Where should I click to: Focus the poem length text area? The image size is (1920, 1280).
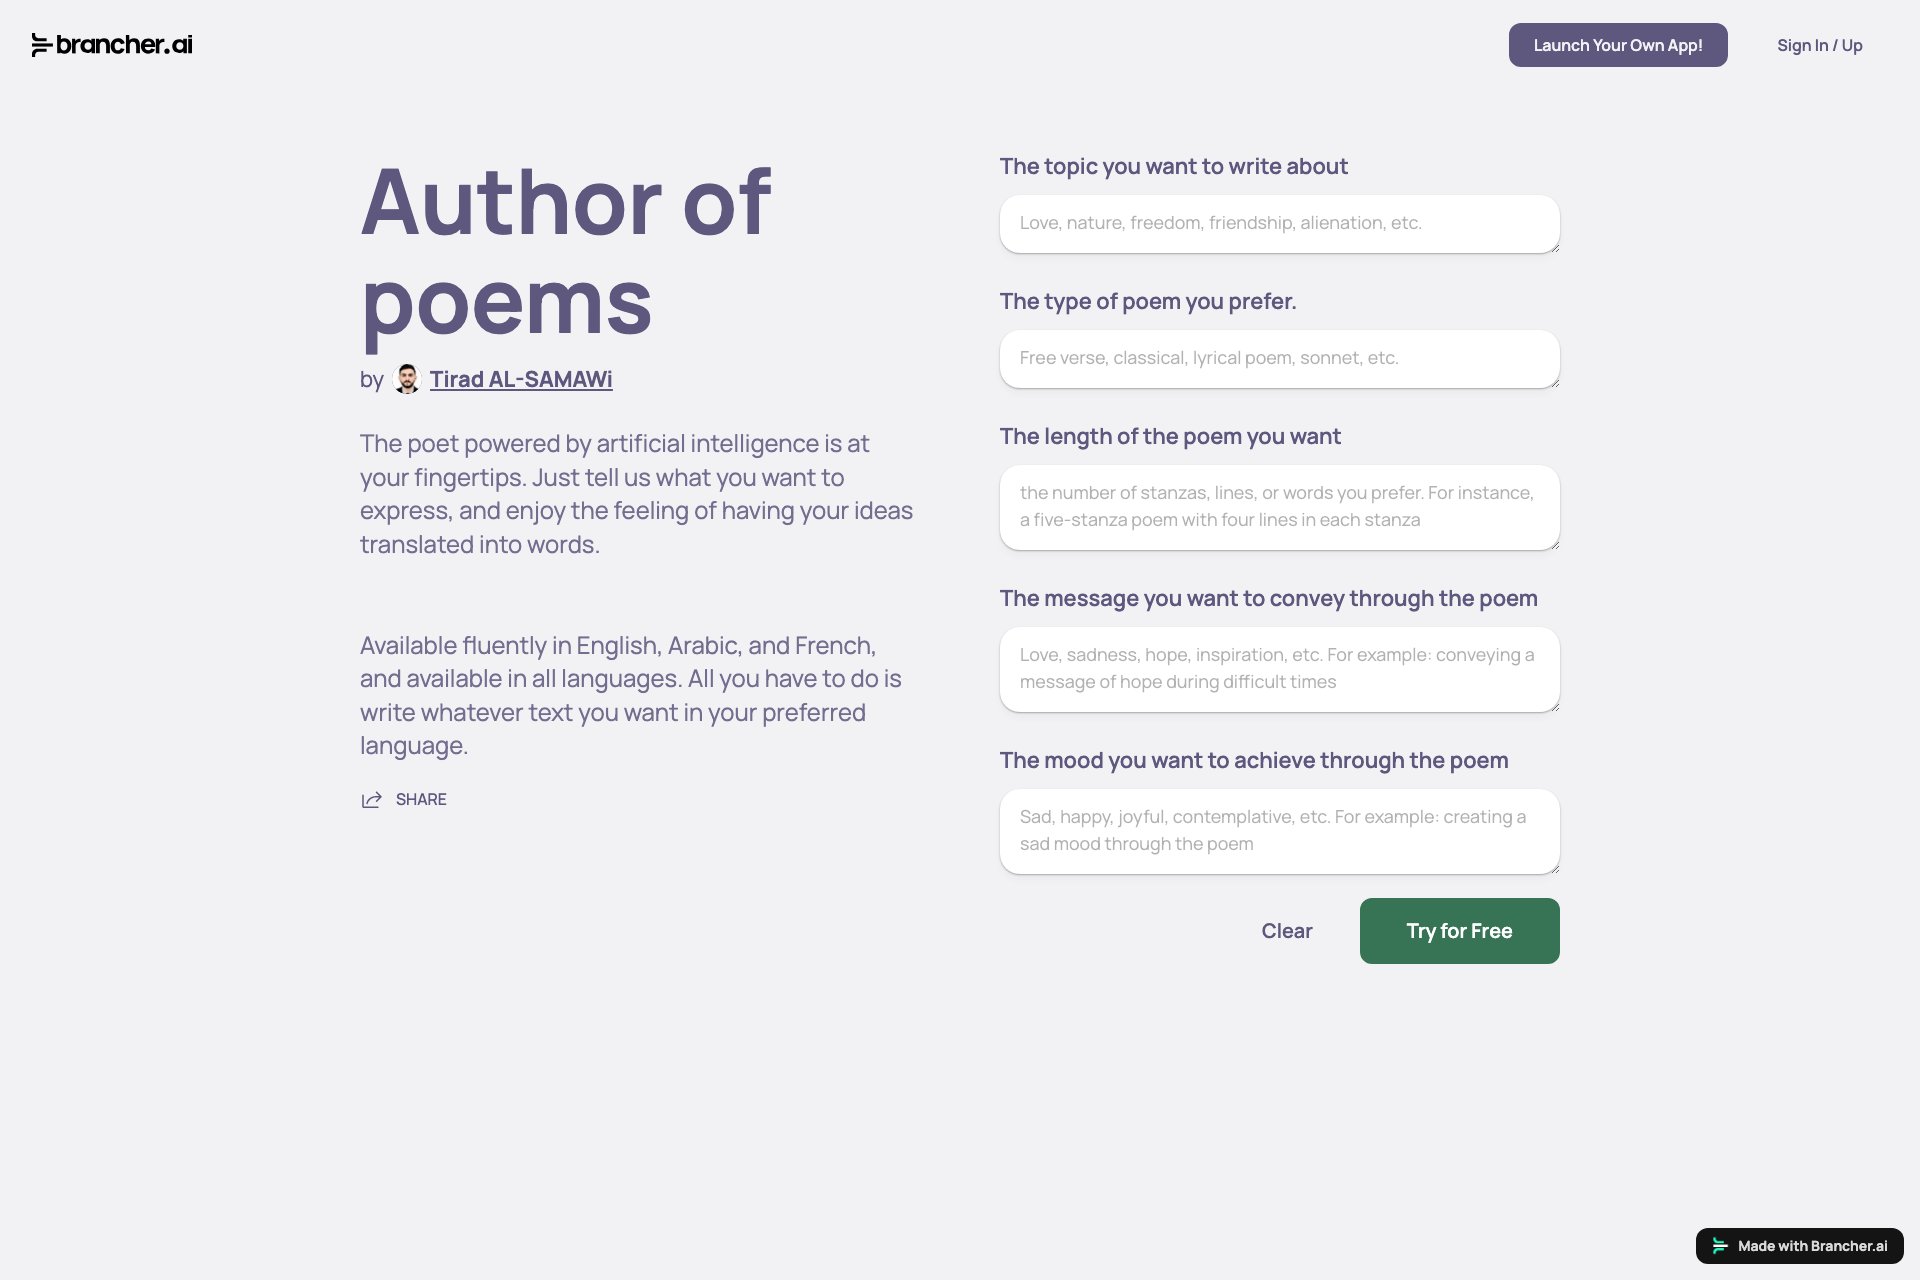1279,506
